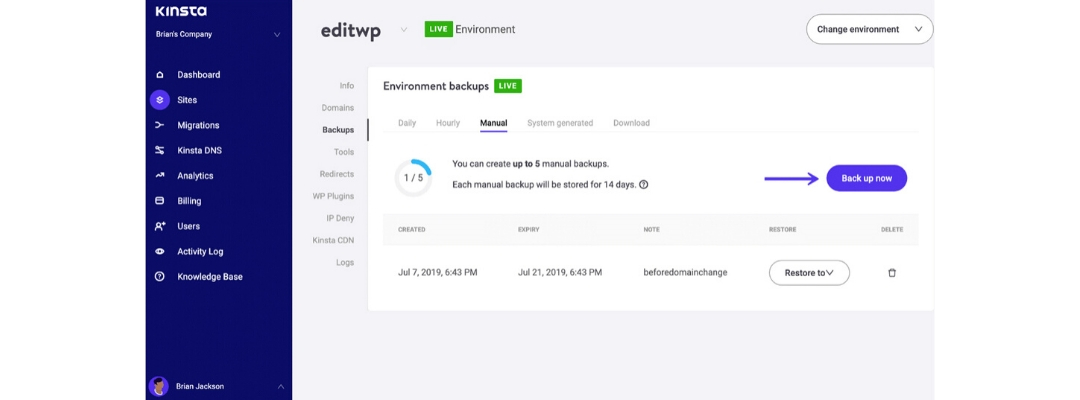
Task: Click the LIVE badge next to editwp
Action: tap(439, 29)
